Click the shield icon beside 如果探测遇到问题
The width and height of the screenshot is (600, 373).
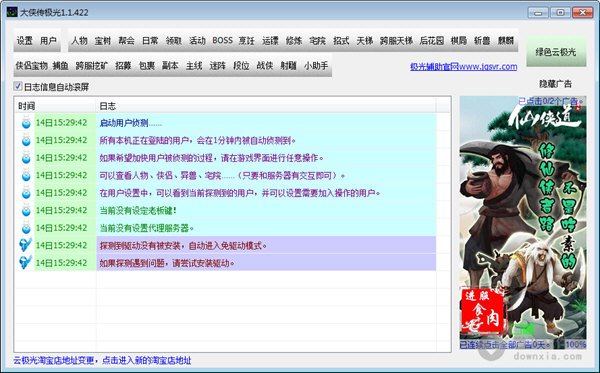[26, 263]
